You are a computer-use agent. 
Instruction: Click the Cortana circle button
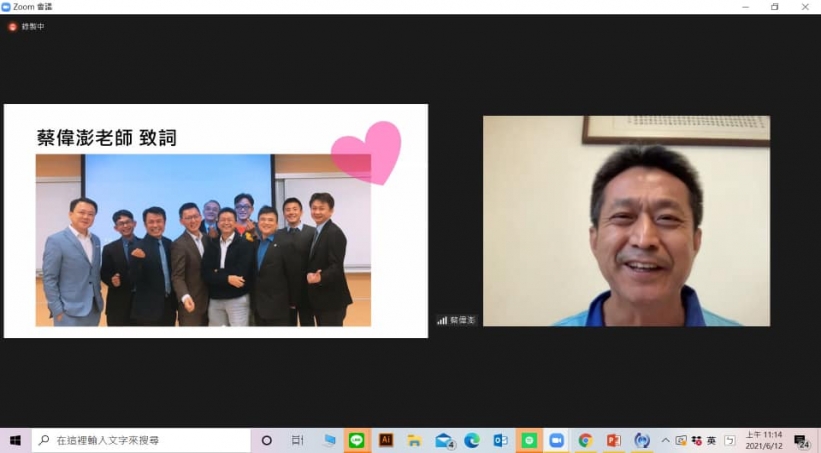click(x=267, y=440)
